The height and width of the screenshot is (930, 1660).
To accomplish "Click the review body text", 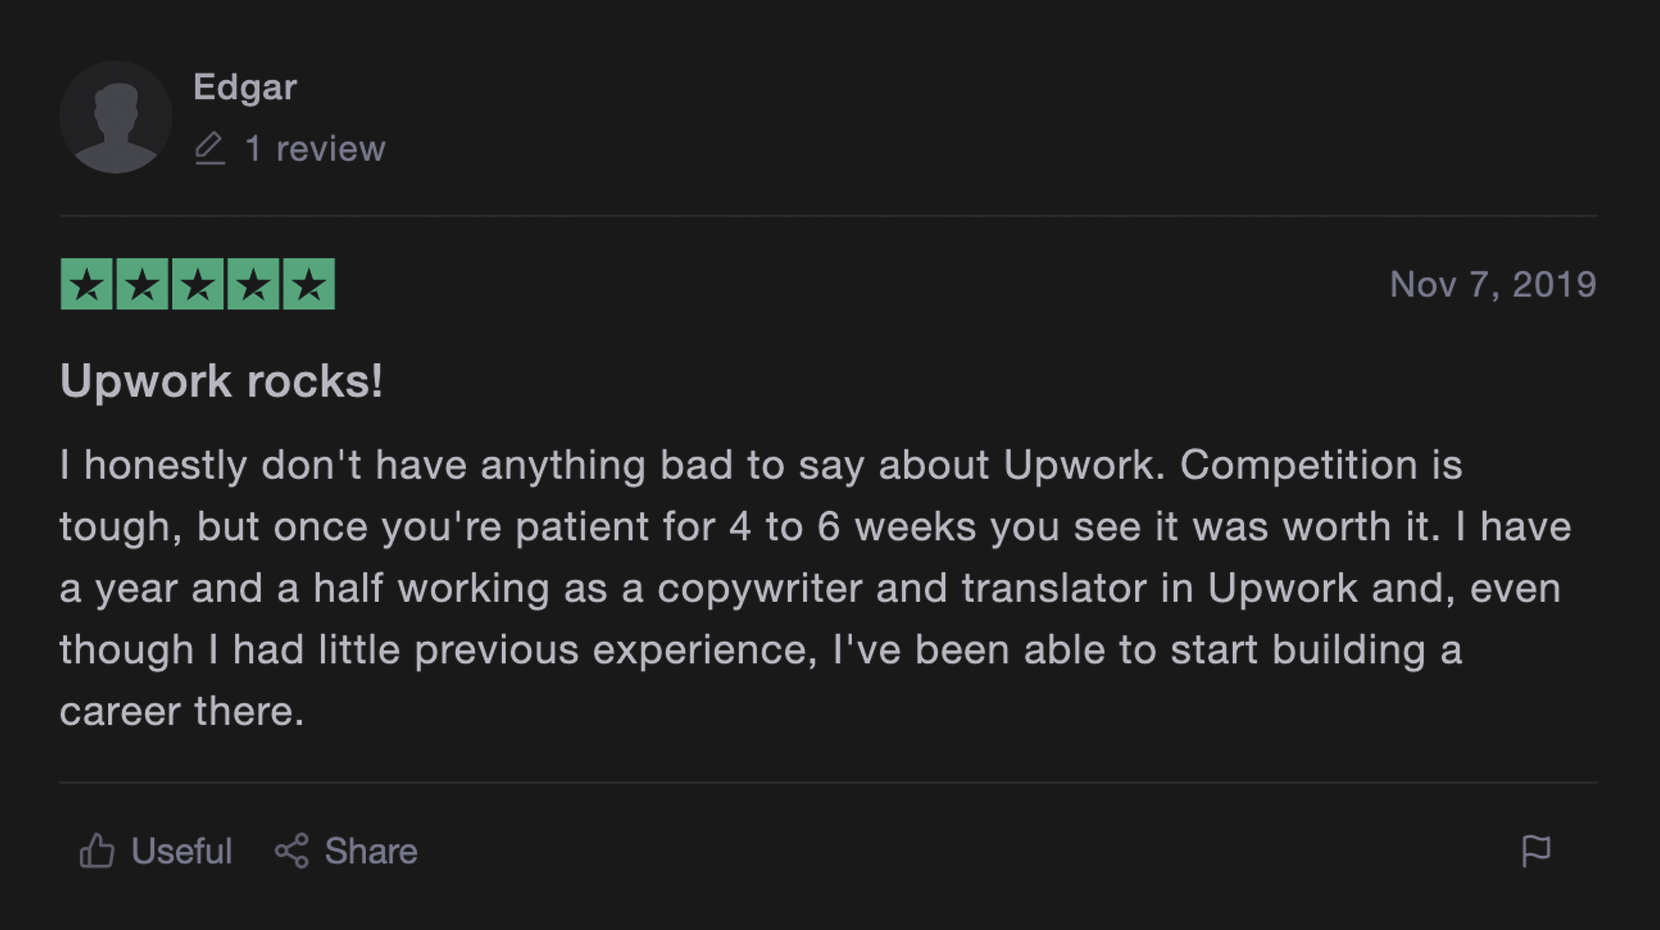I will (815, 588).
